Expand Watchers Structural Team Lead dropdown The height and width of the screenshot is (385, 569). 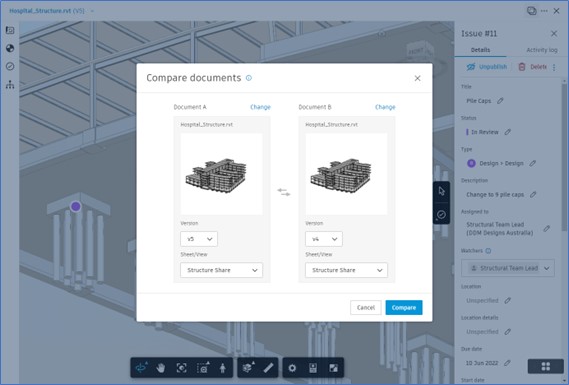point(508,268)
